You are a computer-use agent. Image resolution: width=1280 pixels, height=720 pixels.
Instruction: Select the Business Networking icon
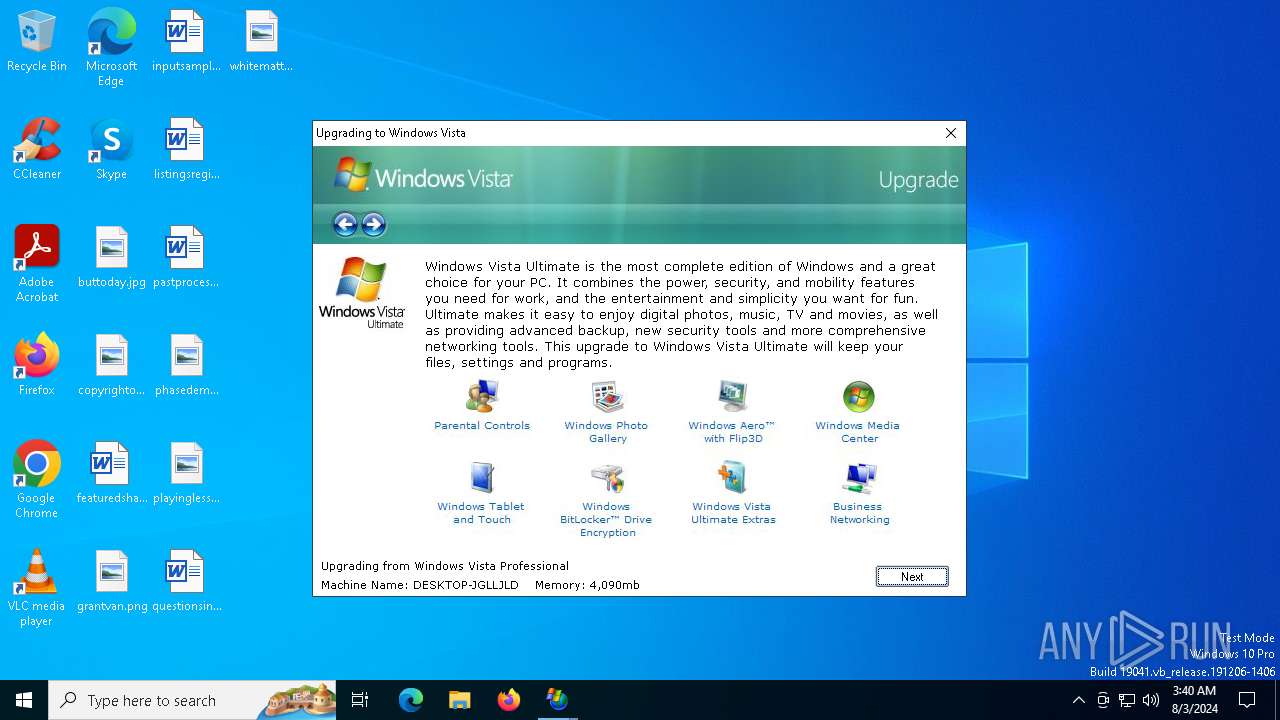click(859, 477)
